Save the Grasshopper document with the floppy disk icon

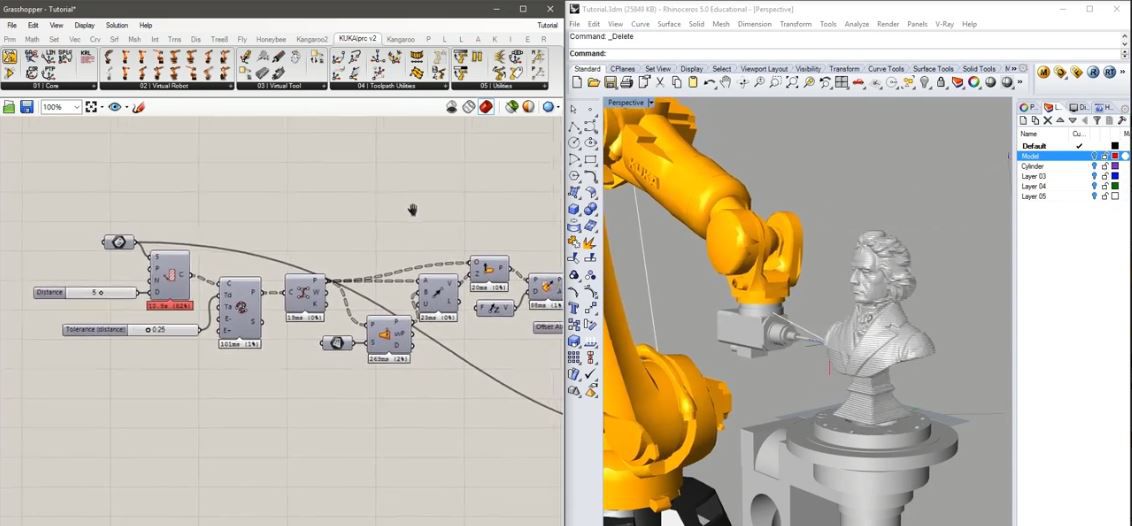click(27, 107)
